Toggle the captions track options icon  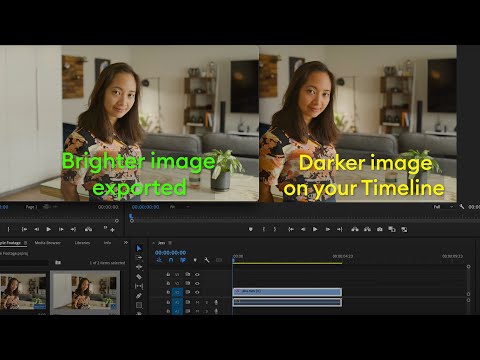(219, 260)
